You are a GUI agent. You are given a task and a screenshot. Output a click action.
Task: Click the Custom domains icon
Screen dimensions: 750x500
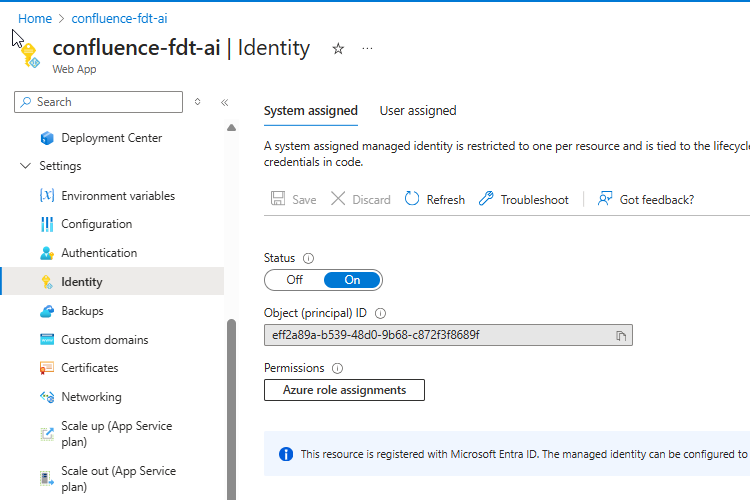(47, 340)
